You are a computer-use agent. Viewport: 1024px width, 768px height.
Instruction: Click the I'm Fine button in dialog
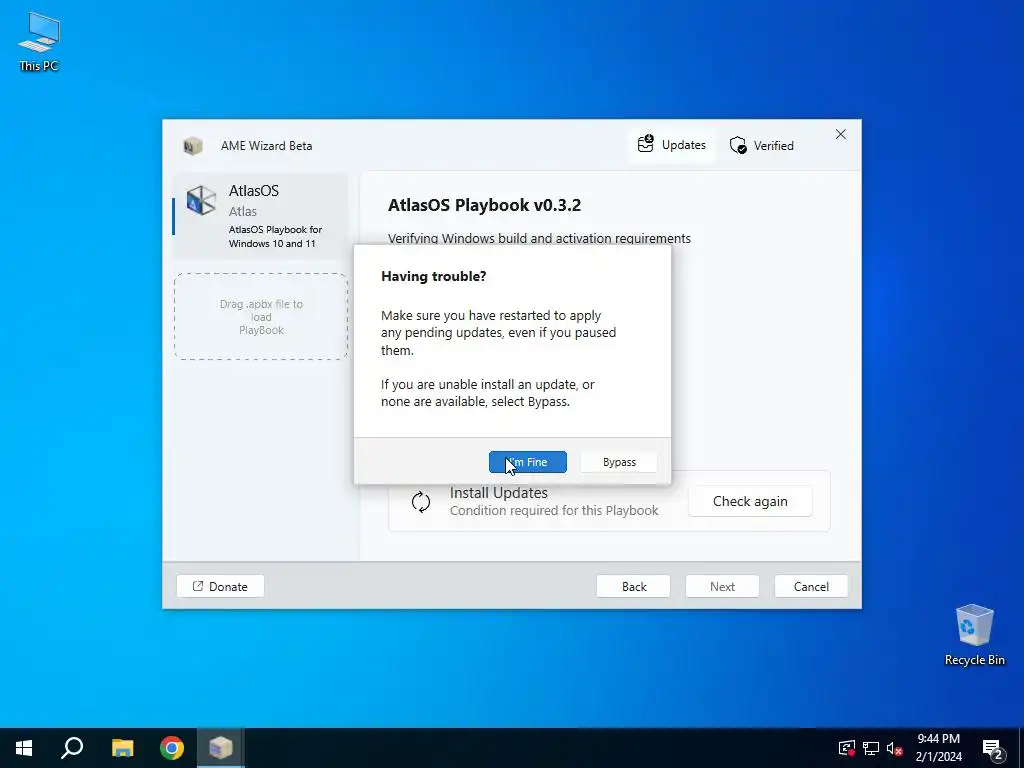point(528,462)
